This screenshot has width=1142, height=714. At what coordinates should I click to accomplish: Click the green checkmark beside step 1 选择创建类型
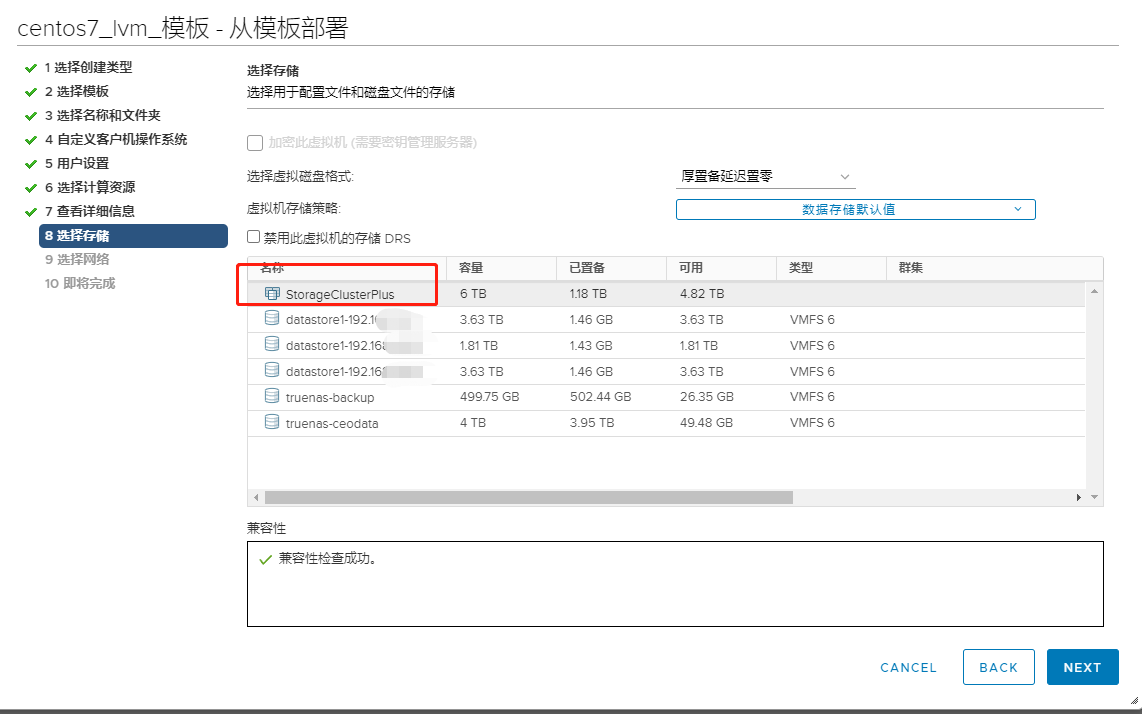point(31,68)
